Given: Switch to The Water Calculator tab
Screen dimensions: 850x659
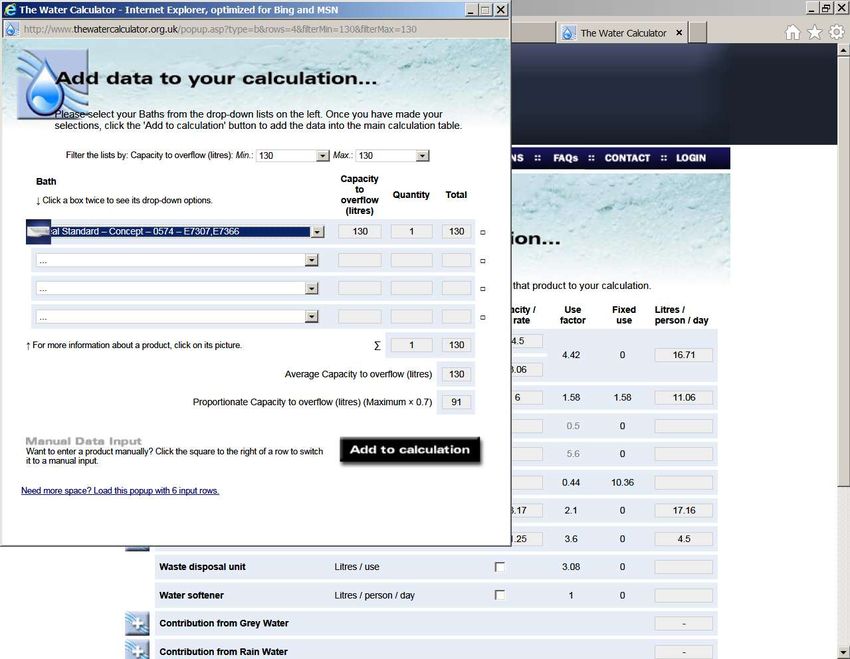Looking at the screenshot, I should (x=623, y=33).
